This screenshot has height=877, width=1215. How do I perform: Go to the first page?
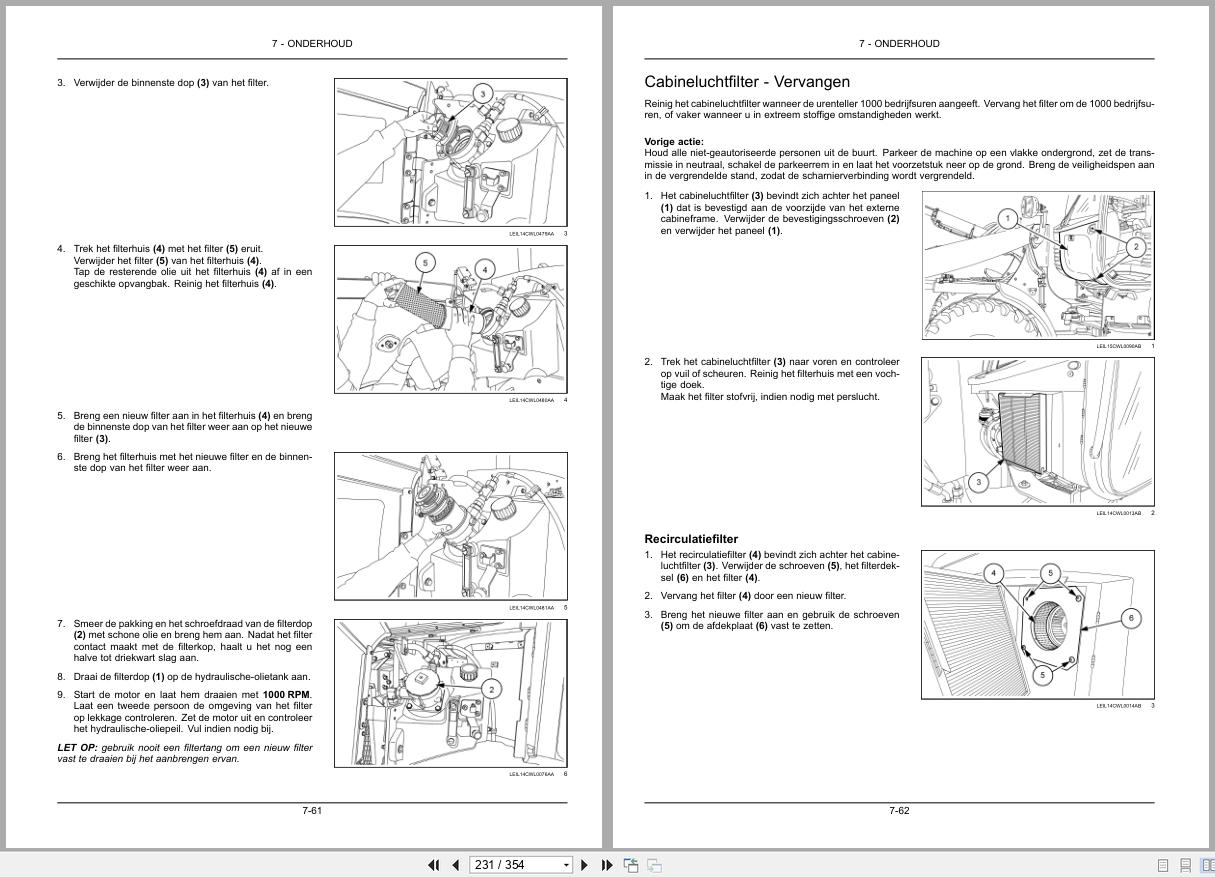pyautogui.click(x=434, y=865)
